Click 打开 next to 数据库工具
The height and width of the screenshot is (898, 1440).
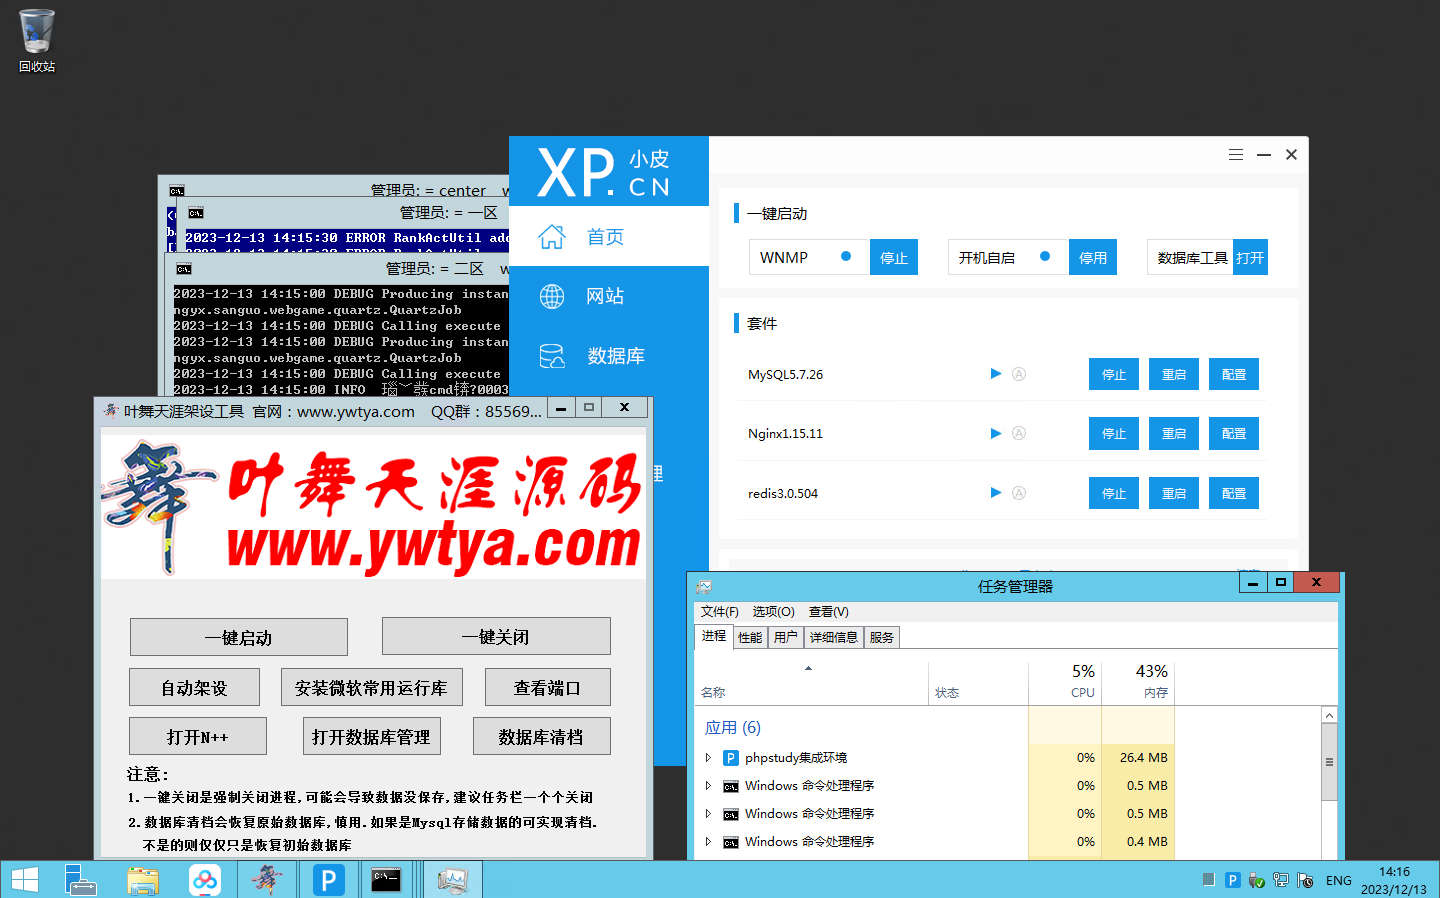1250,257
